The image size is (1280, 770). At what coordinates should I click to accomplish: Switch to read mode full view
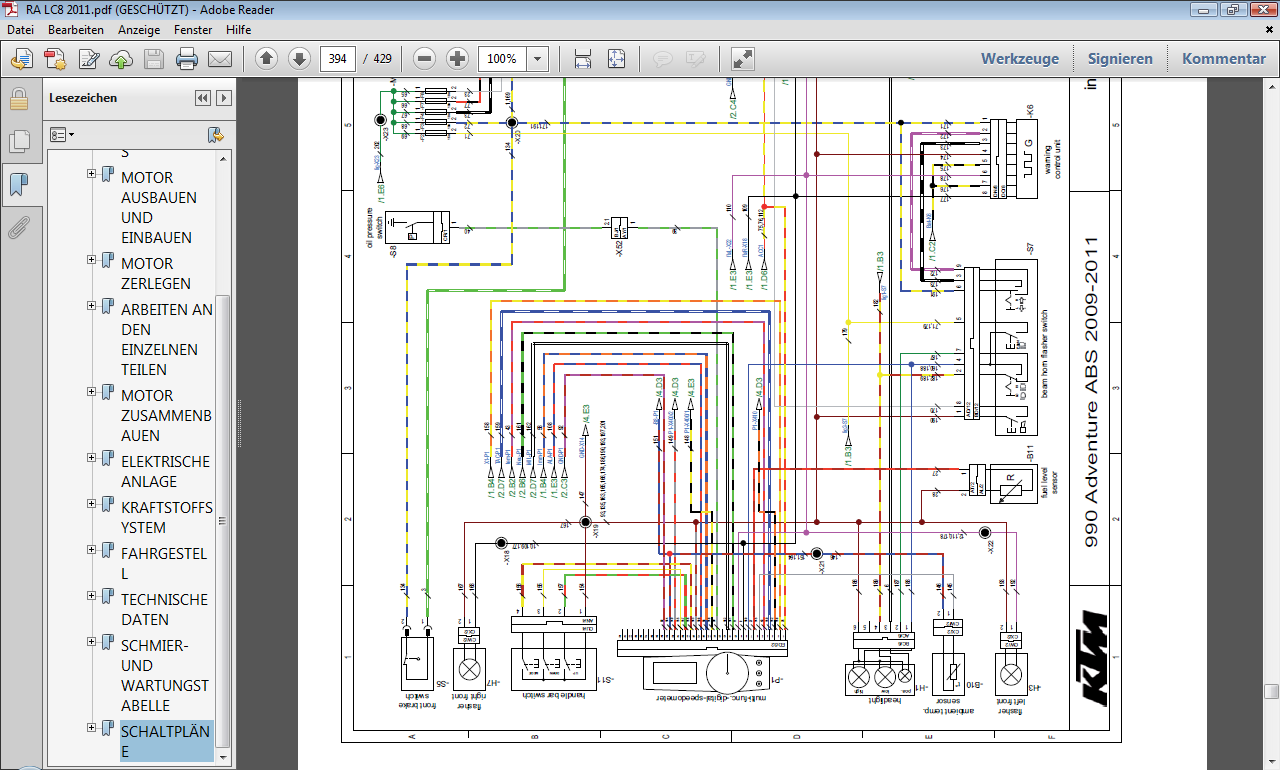pyautogui.click(x=743, y=59)
